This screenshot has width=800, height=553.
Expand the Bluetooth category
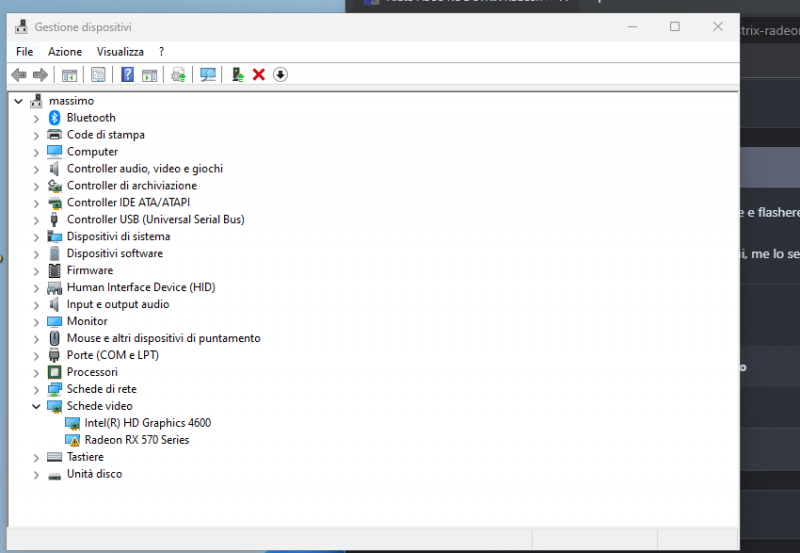point(36,118)
